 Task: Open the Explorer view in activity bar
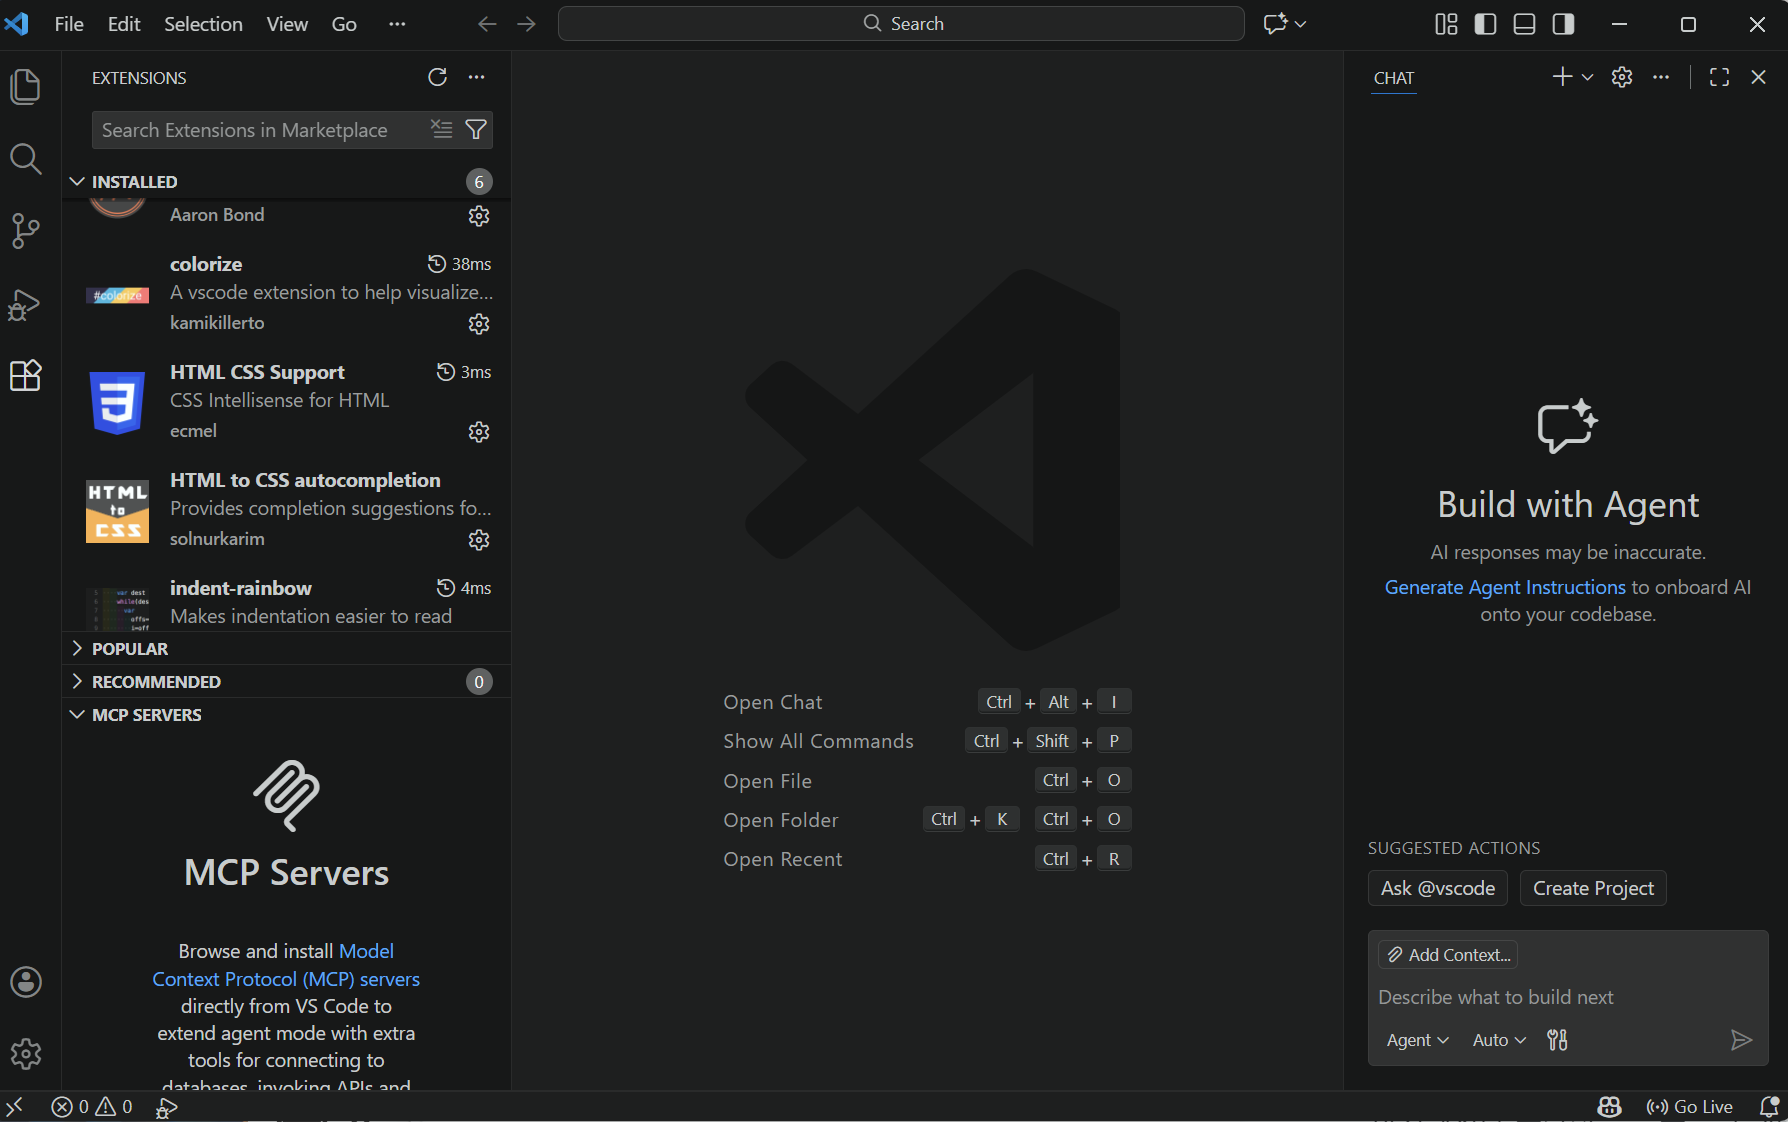(25, 87)
